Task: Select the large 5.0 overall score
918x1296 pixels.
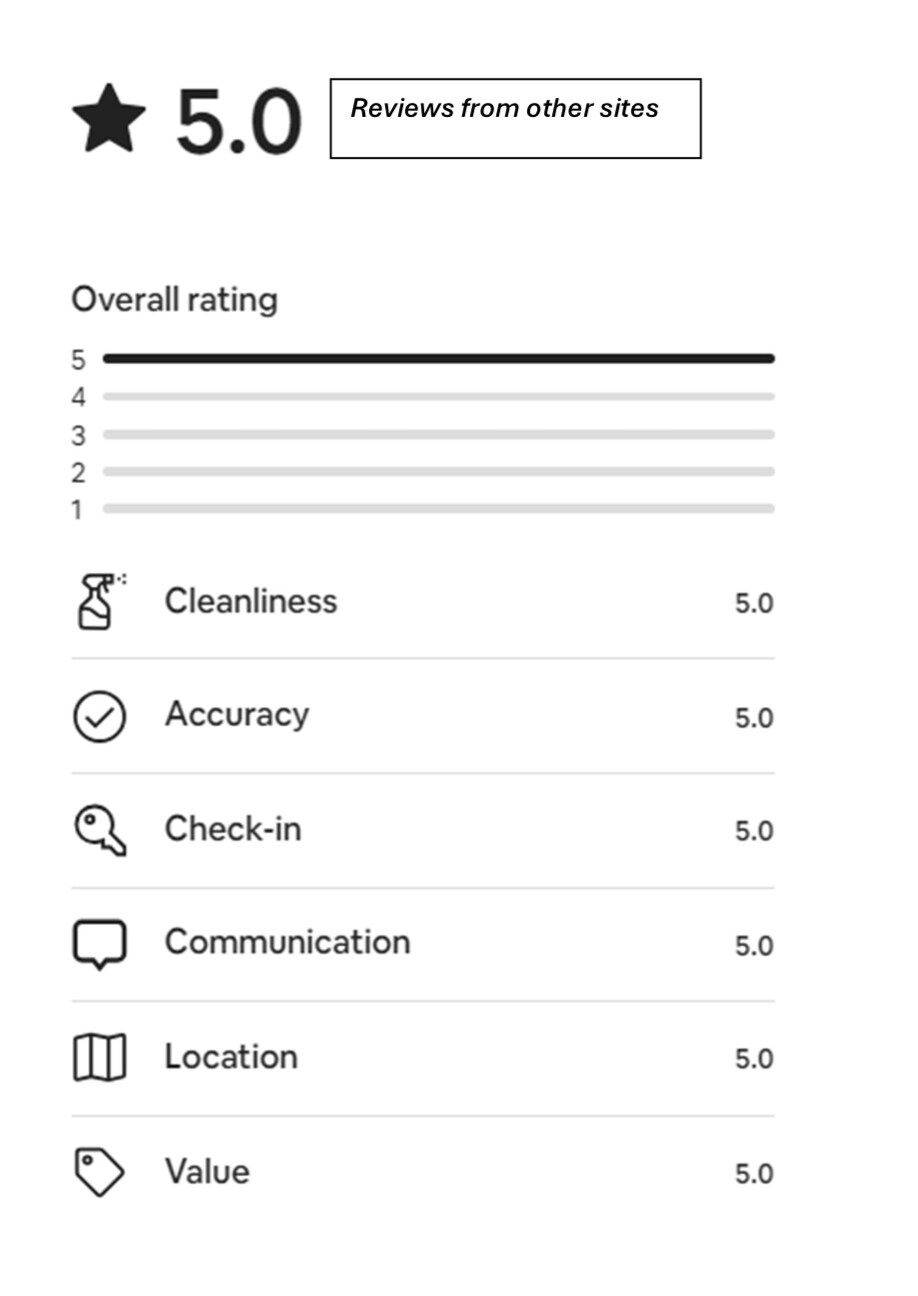Action: pos(239,123)
